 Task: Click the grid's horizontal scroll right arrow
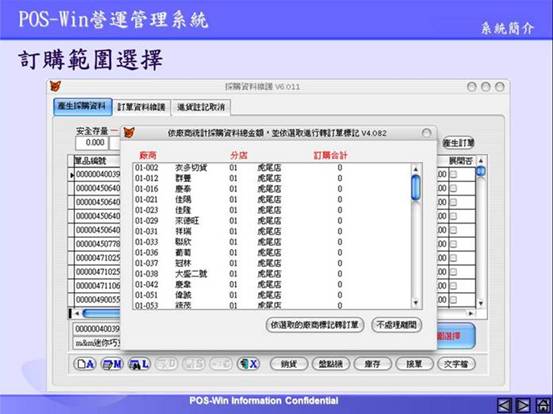tap(470, 313)
